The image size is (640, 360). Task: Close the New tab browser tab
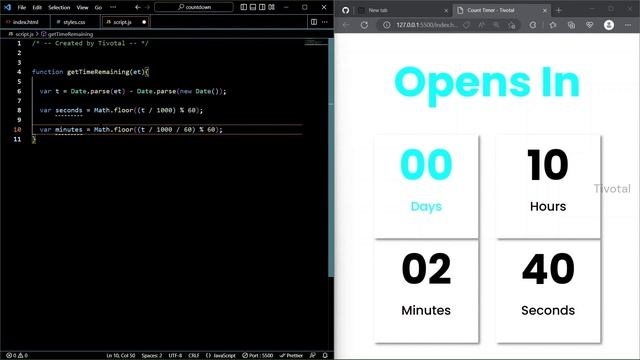point(446,11)
